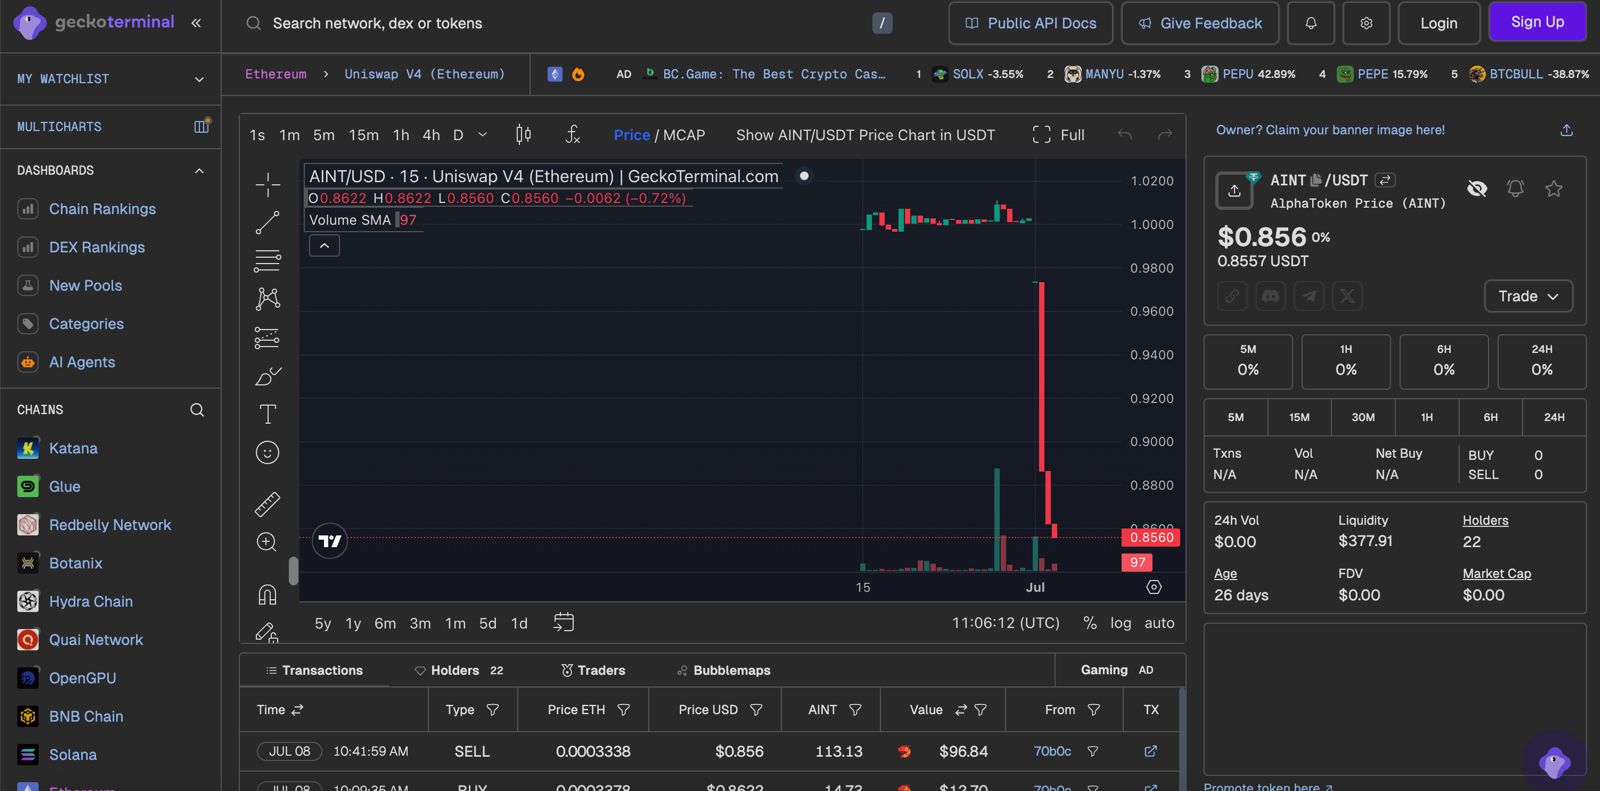Open Chain Rankings dashboard
Screen dimensions: 1600x791
point(102,209)
